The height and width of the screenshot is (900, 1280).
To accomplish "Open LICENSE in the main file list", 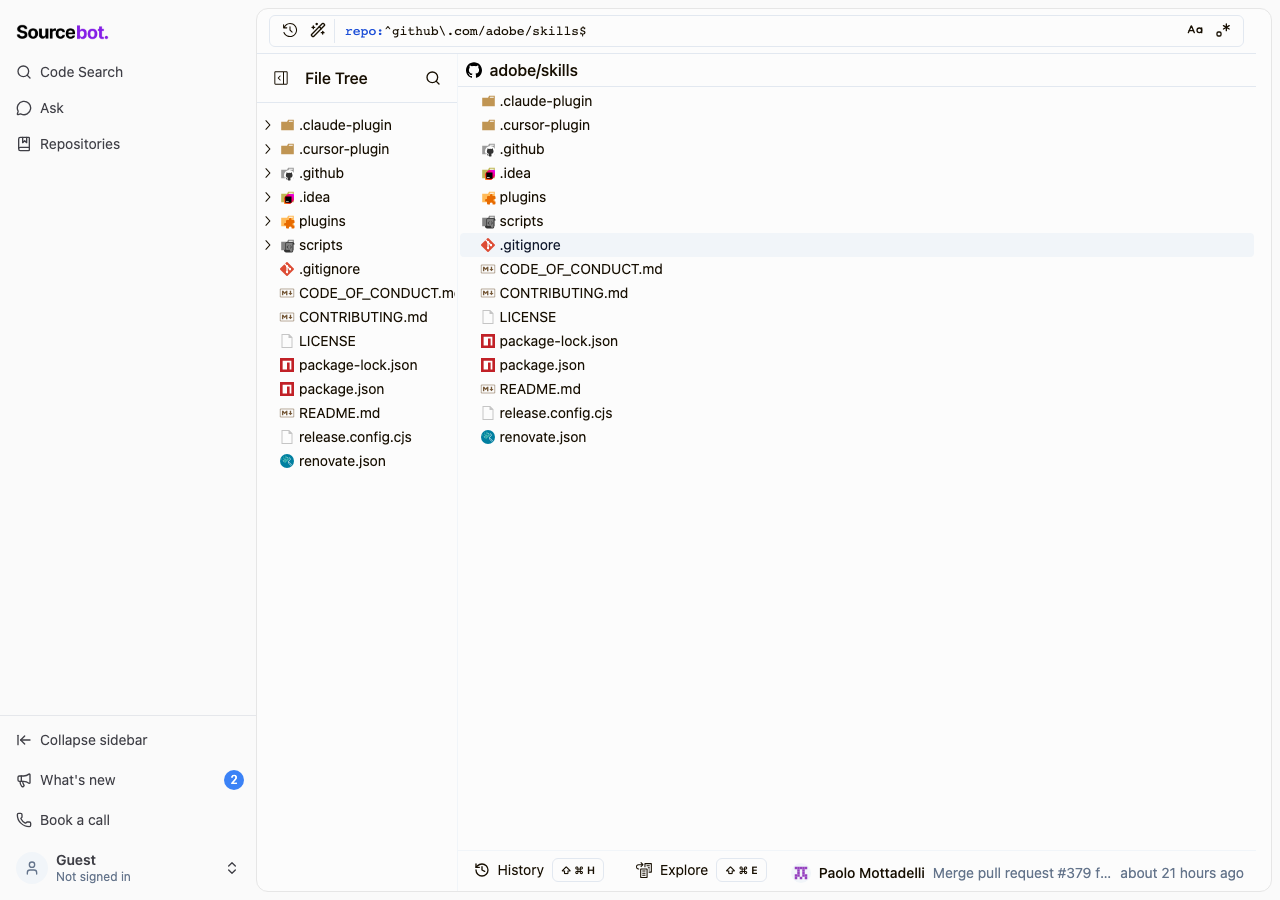I will 528,317.
